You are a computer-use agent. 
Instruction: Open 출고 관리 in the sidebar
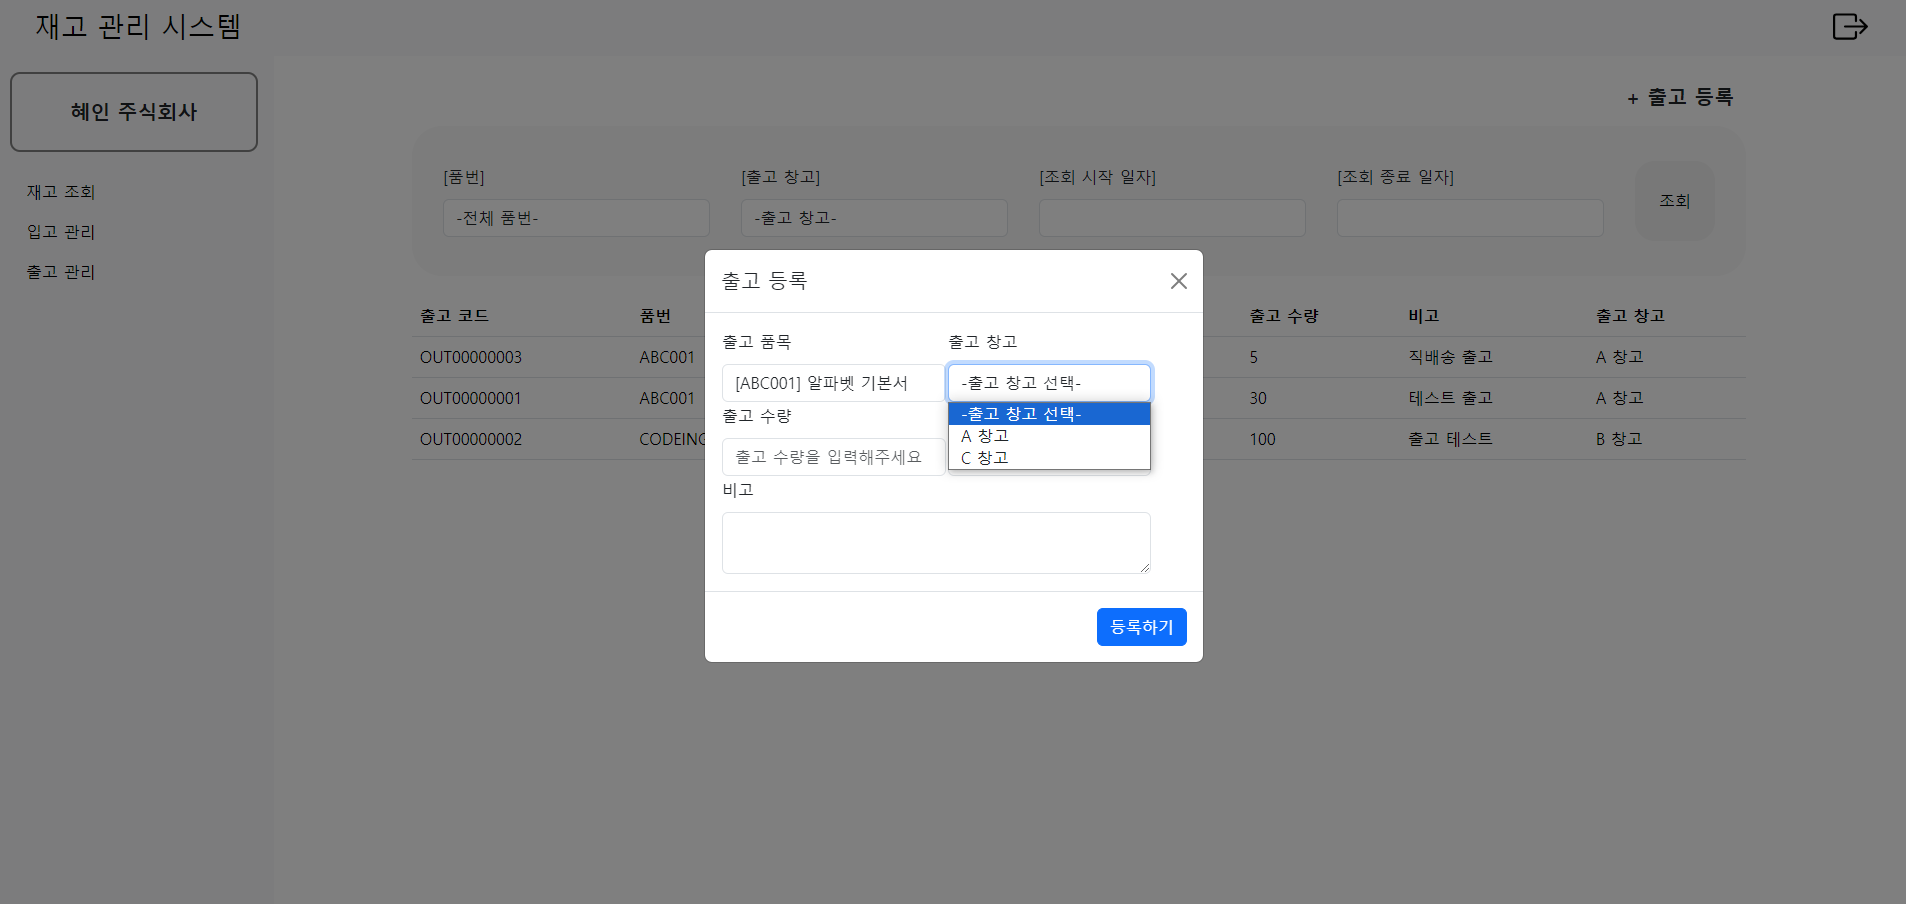coord(61,272)
